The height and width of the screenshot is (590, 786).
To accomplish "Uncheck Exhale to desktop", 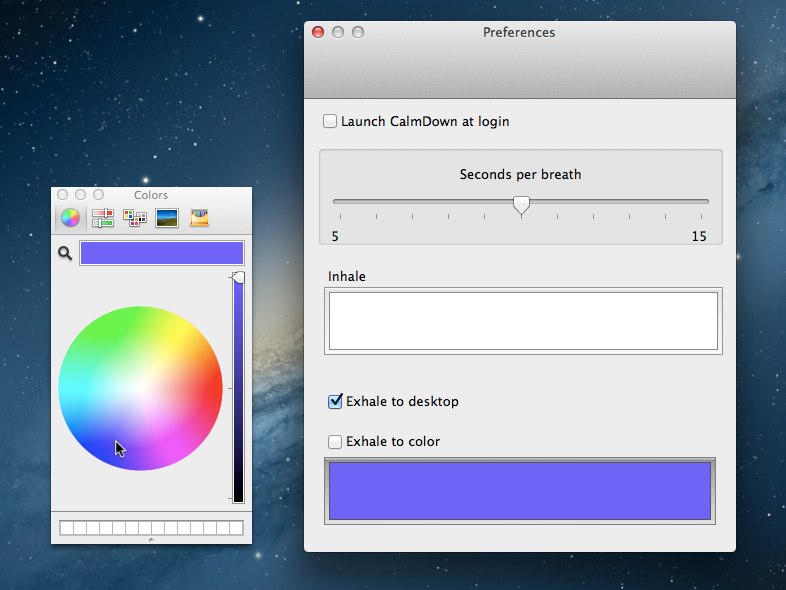I will coord(335,402).
